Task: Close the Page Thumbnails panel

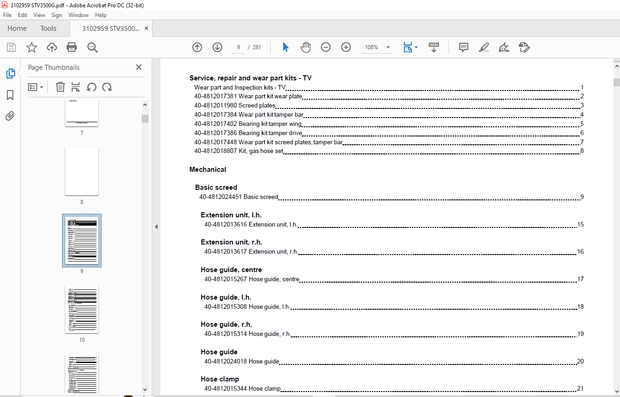Action: 139,67
